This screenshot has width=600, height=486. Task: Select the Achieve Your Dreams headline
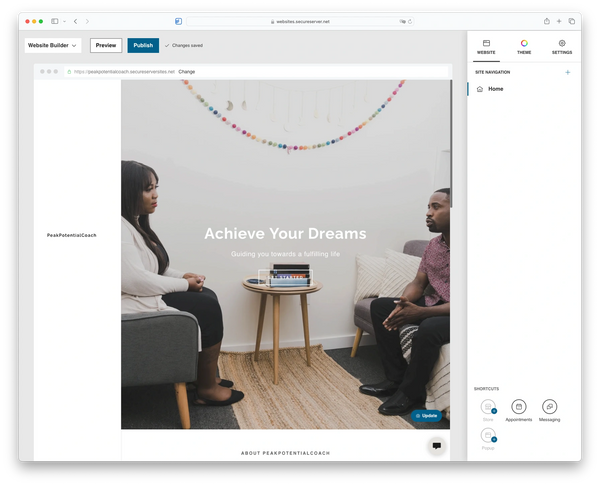coord(285,233)
